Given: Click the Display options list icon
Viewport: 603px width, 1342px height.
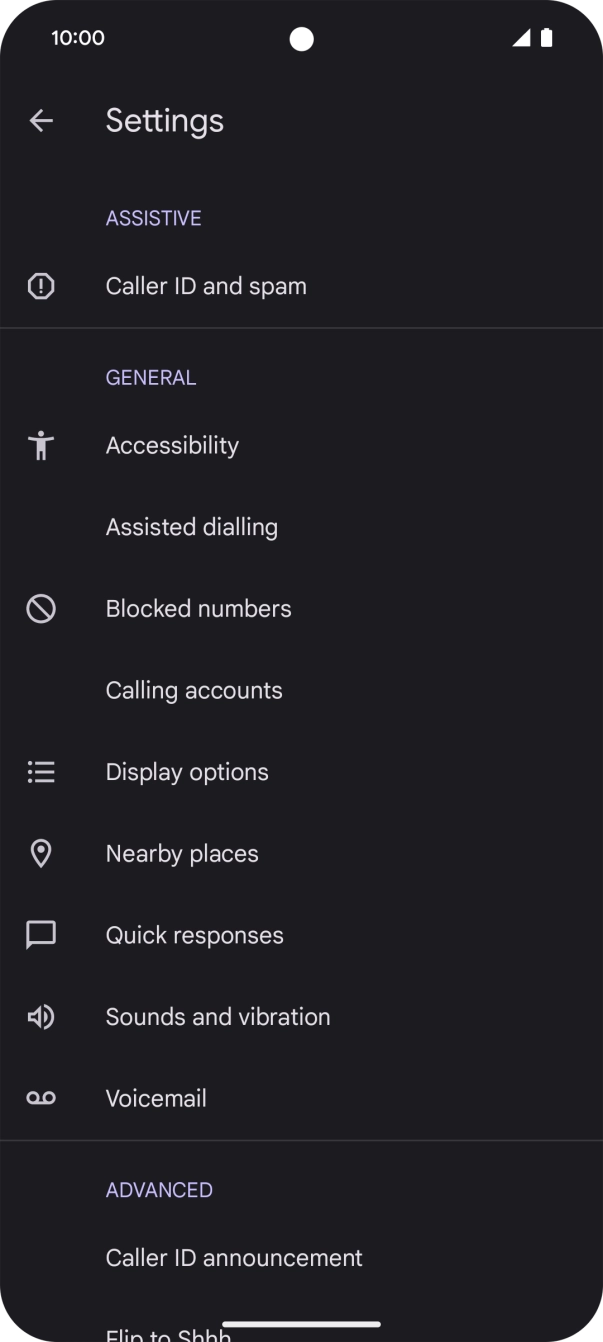Looking at the screenshot, I should (40, 771).
